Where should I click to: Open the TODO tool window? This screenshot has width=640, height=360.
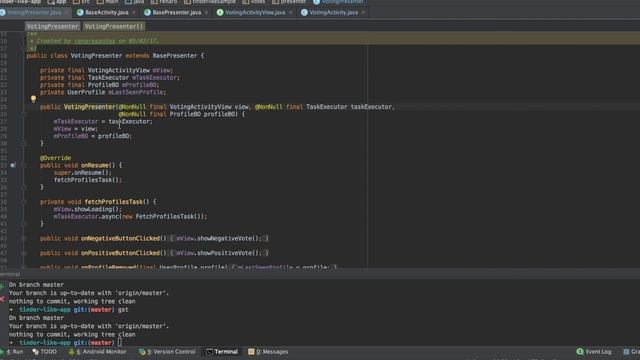(45, 351)
